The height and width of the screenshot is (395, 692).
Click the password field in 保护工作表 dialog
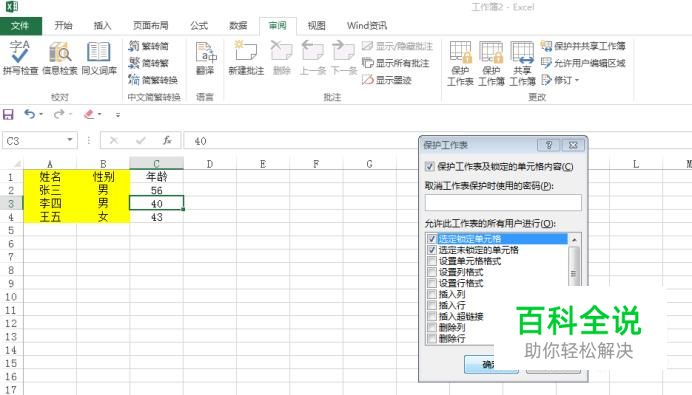pyautogui.click(x=503, y=203)
